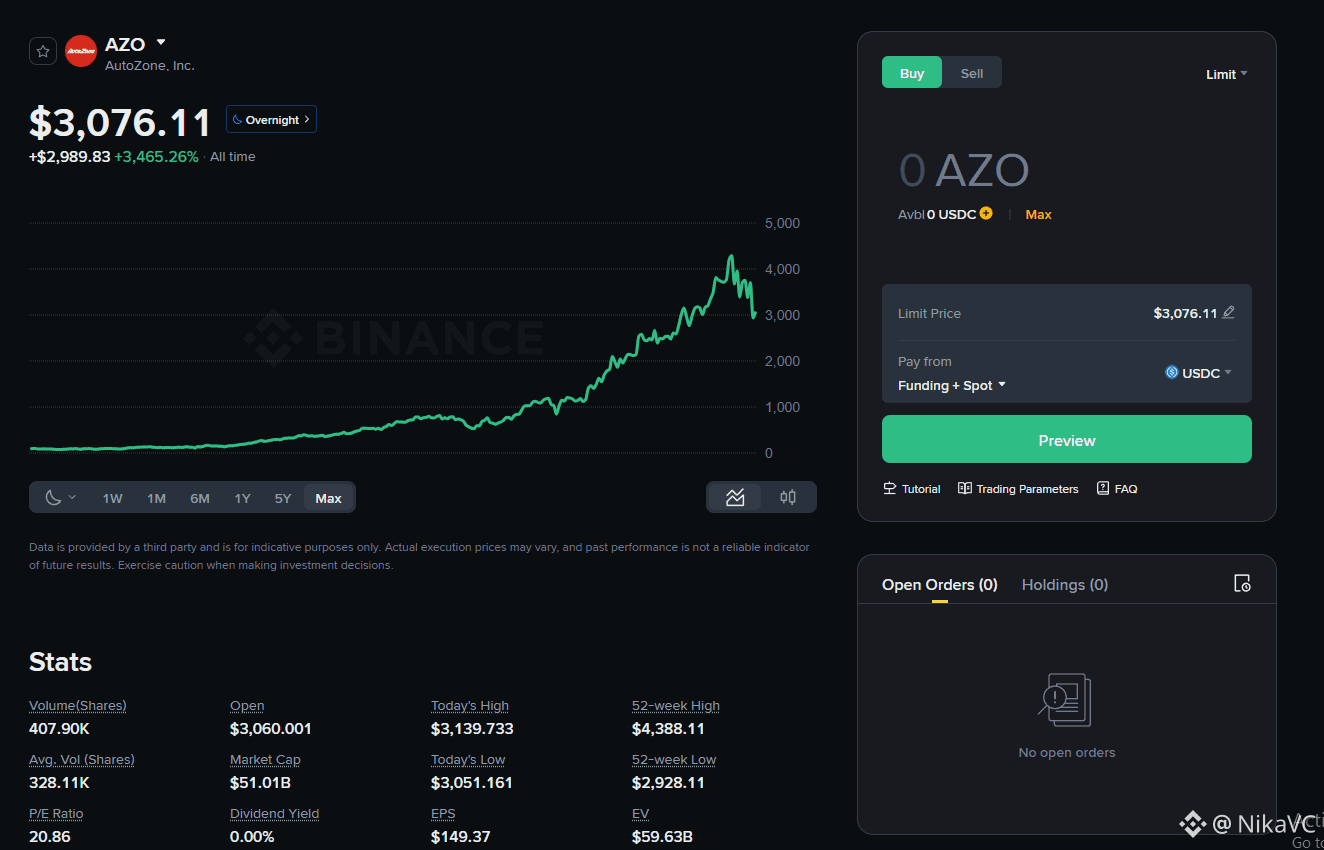
Task: Expand the moon session dropdown below chart
Action: pos(61,498)
